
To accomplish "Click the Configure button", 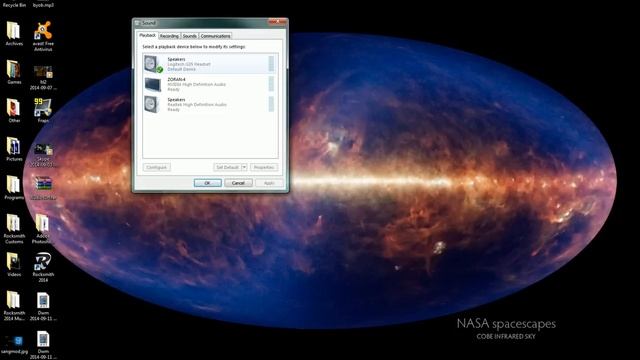I will (x=156, y=167).
